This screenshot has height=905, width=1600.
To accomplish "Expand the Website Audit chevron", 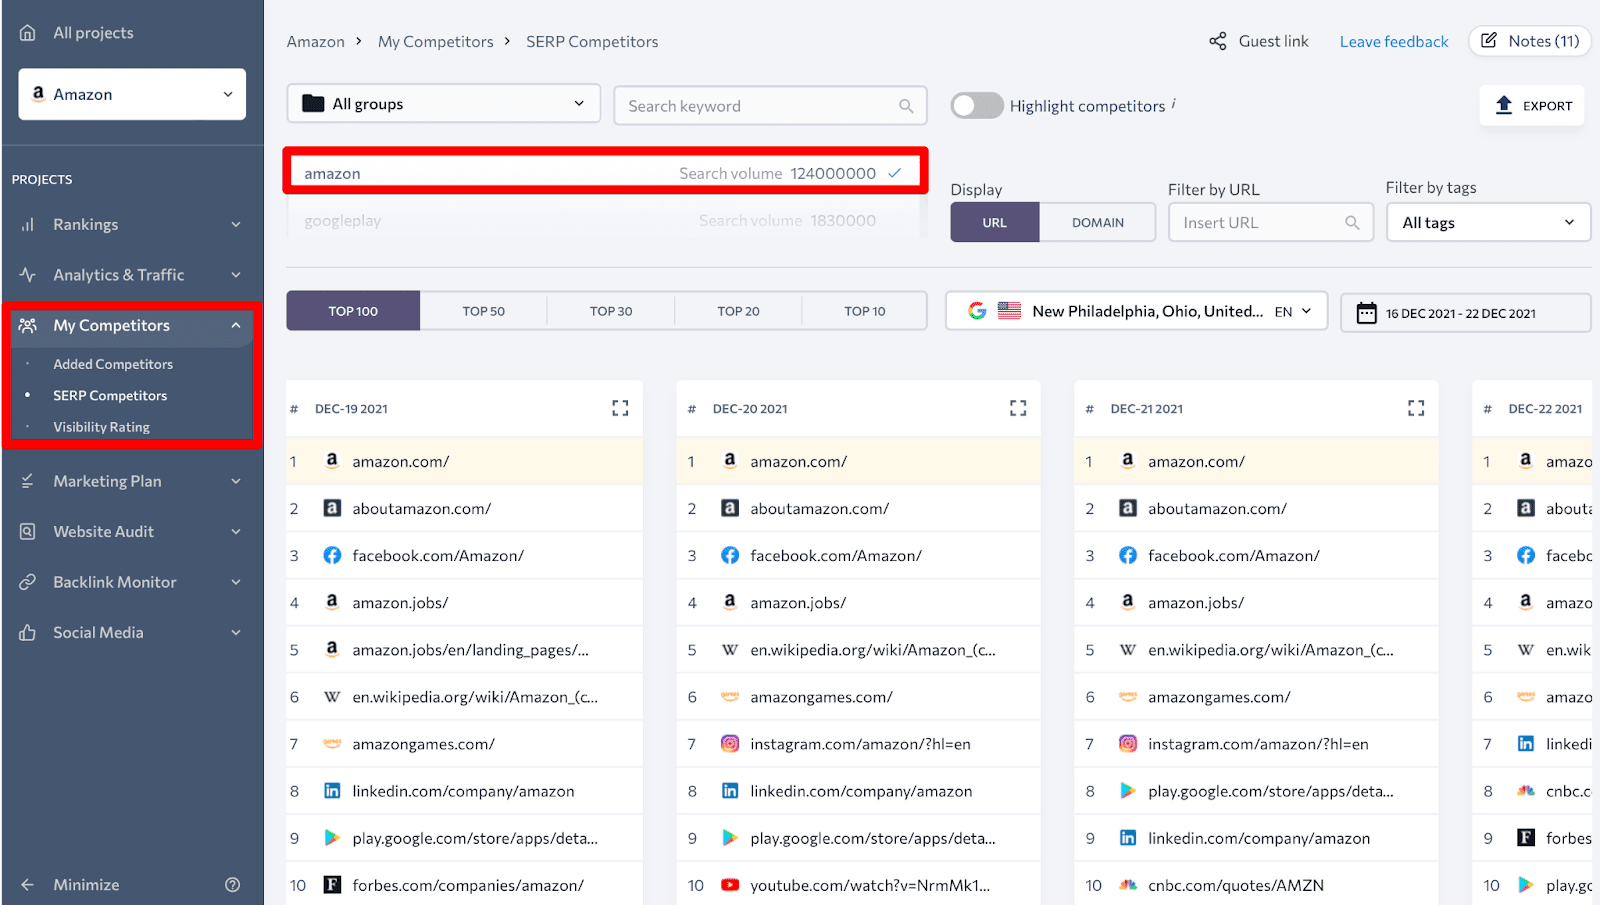I will tap(236, 532).
